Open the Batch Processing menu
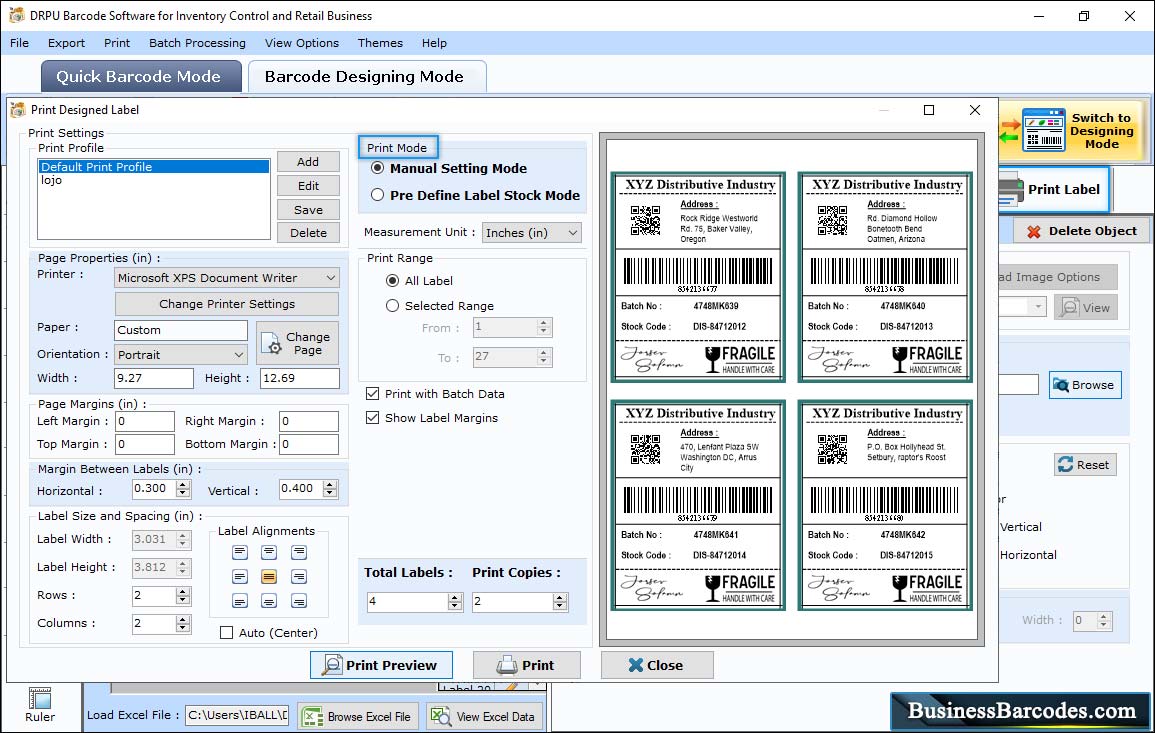The width and height of the screenshot is (1155, 733). pyautogui.click(x=197, y=43)
